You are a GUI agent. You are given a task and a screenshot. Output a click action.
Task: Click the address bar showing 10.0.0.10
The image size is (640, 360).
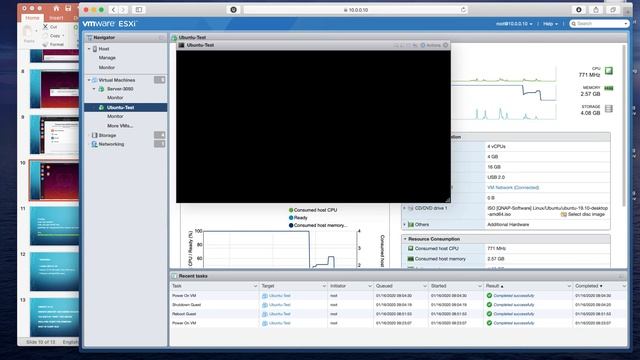point(356,9)
